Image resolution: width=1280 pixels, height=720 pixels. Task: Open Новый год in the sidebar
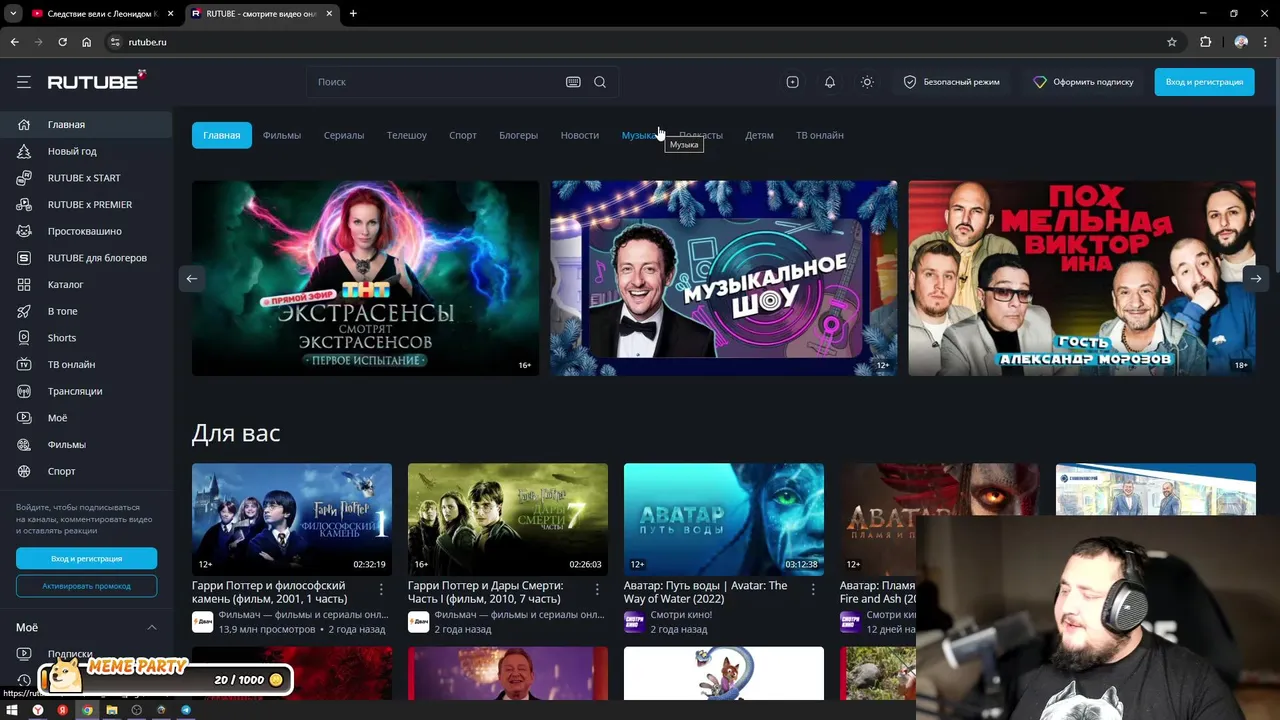[86, 151]
